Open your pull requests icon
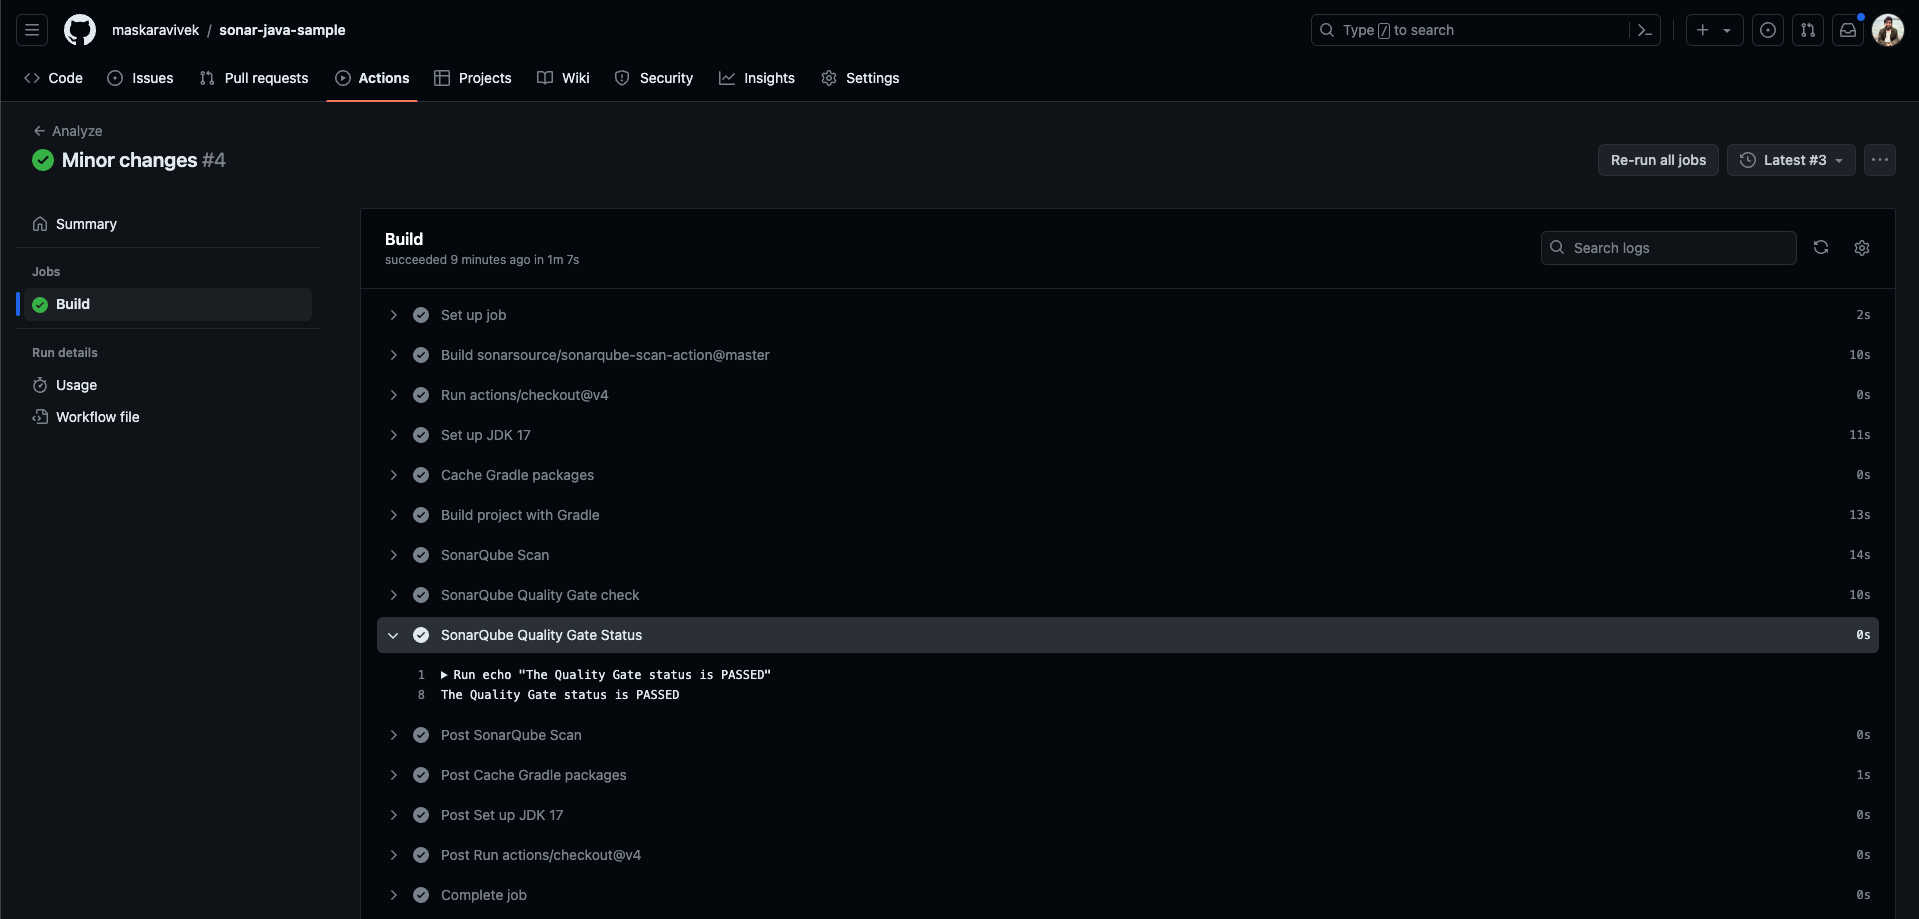Screen dimensions: 1919x919 click(1808, 30)
